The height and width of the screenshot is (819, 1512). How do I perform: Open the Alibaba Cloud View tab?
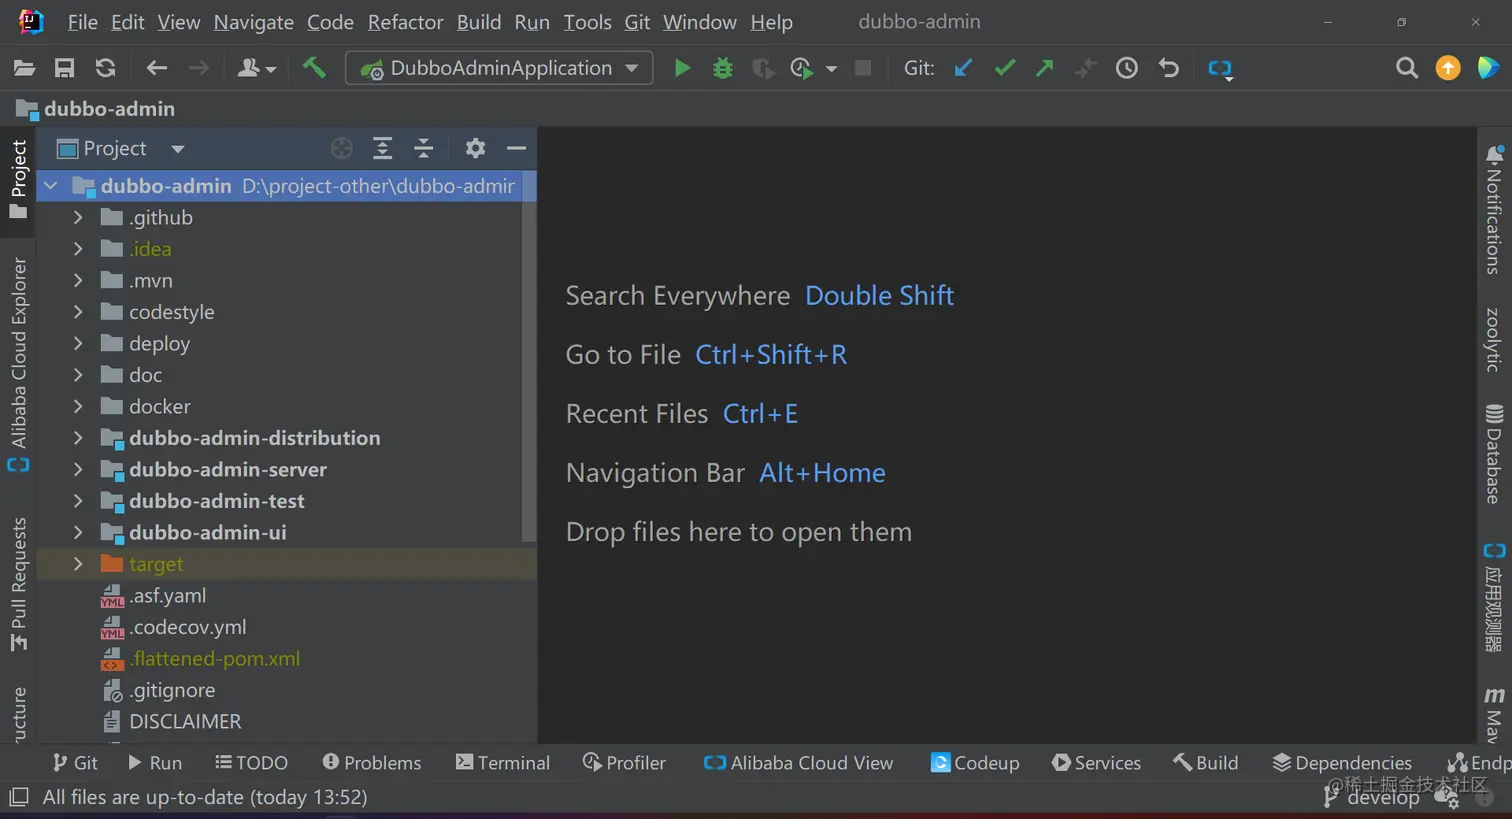[798, 763]
